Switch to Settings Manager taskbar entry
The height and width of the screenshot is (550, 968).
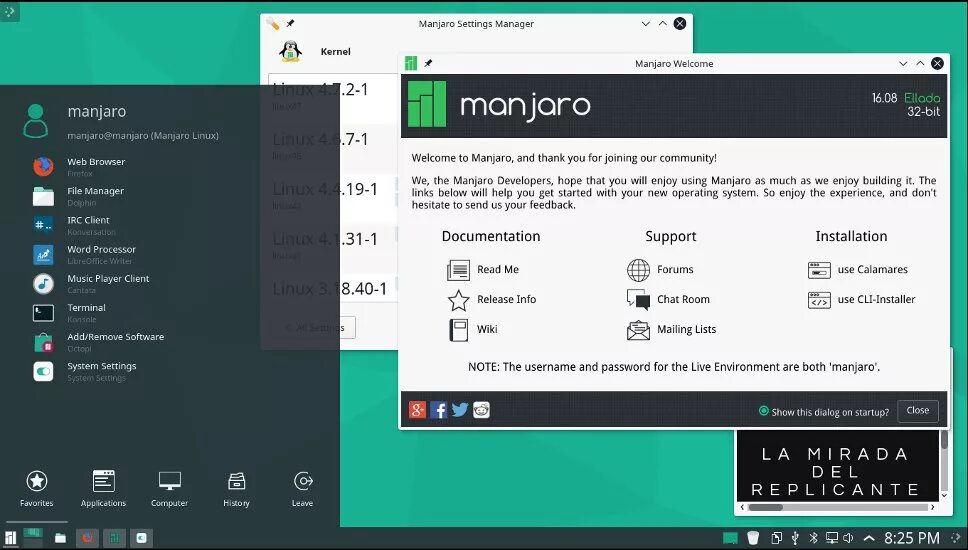[141, 538]
